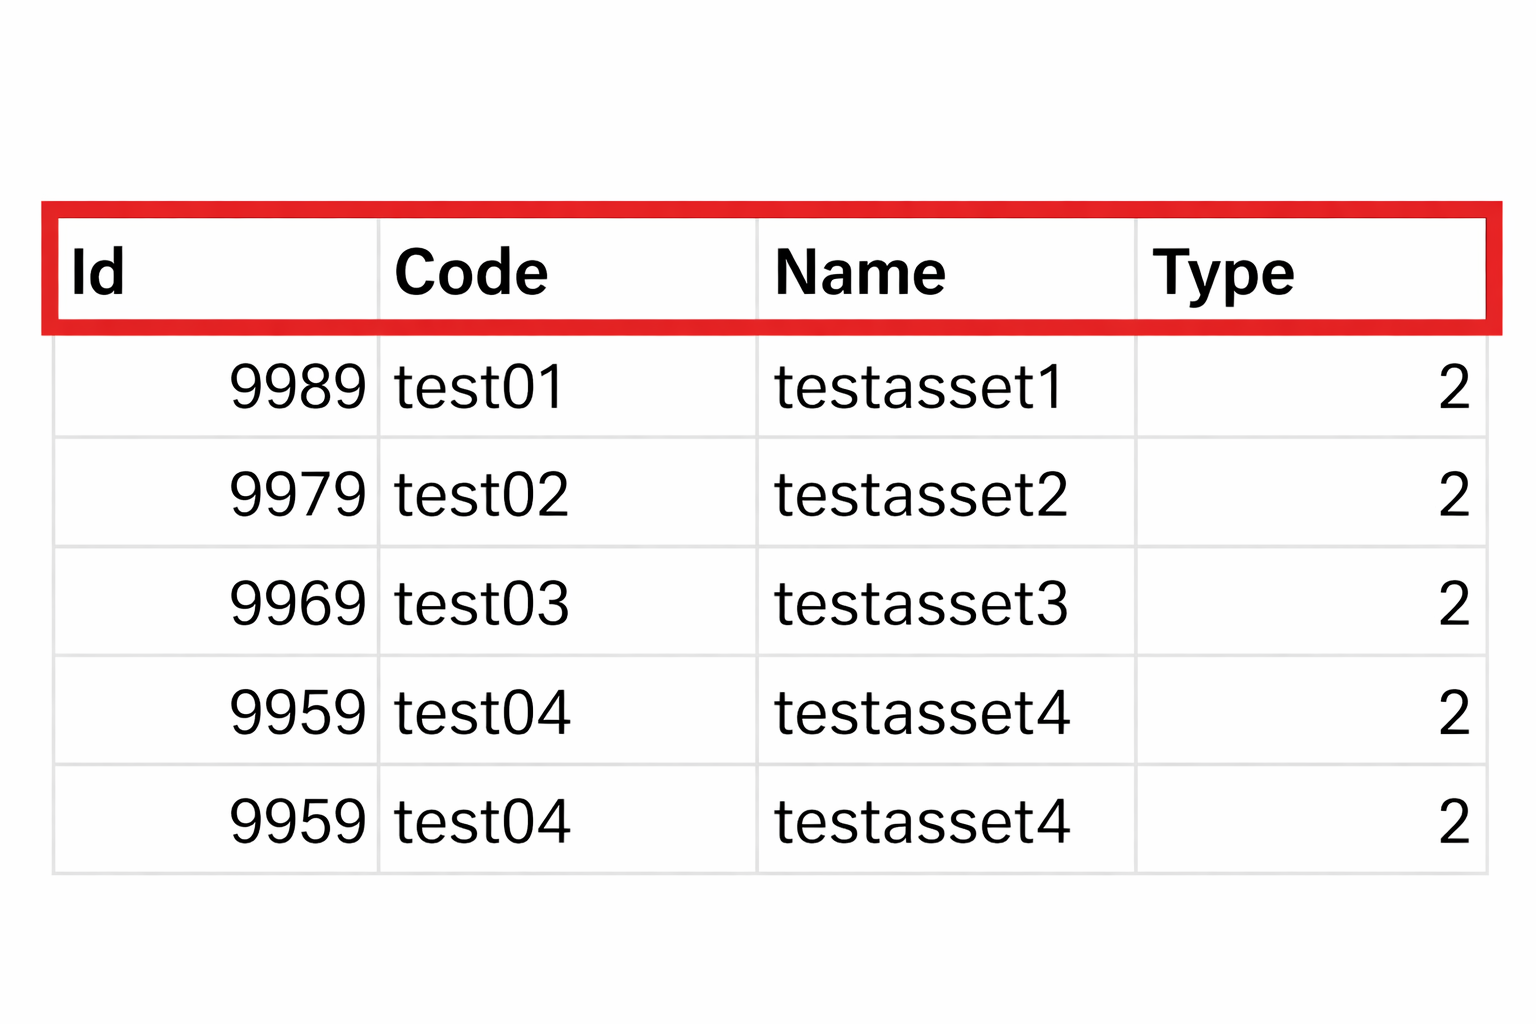Click testasset4 in the bottom row
1536x1024 pixels.
pyautogui.click(x=922, y=821)
